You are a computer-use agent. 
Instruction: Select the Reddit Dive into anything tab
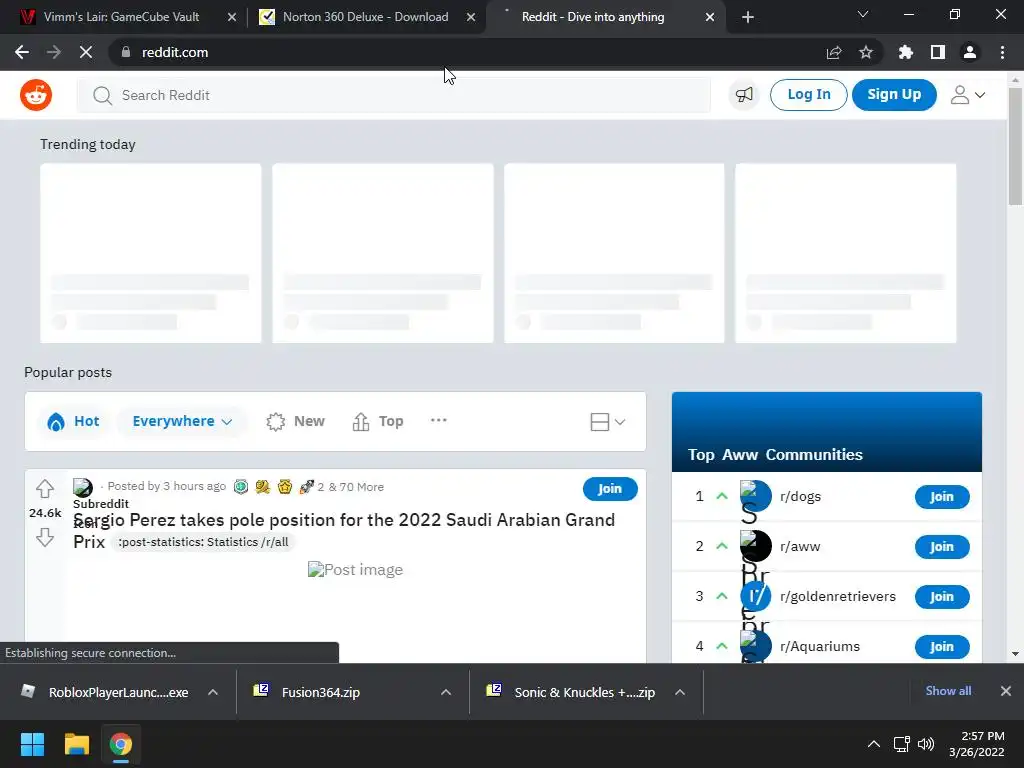point(592,17)
